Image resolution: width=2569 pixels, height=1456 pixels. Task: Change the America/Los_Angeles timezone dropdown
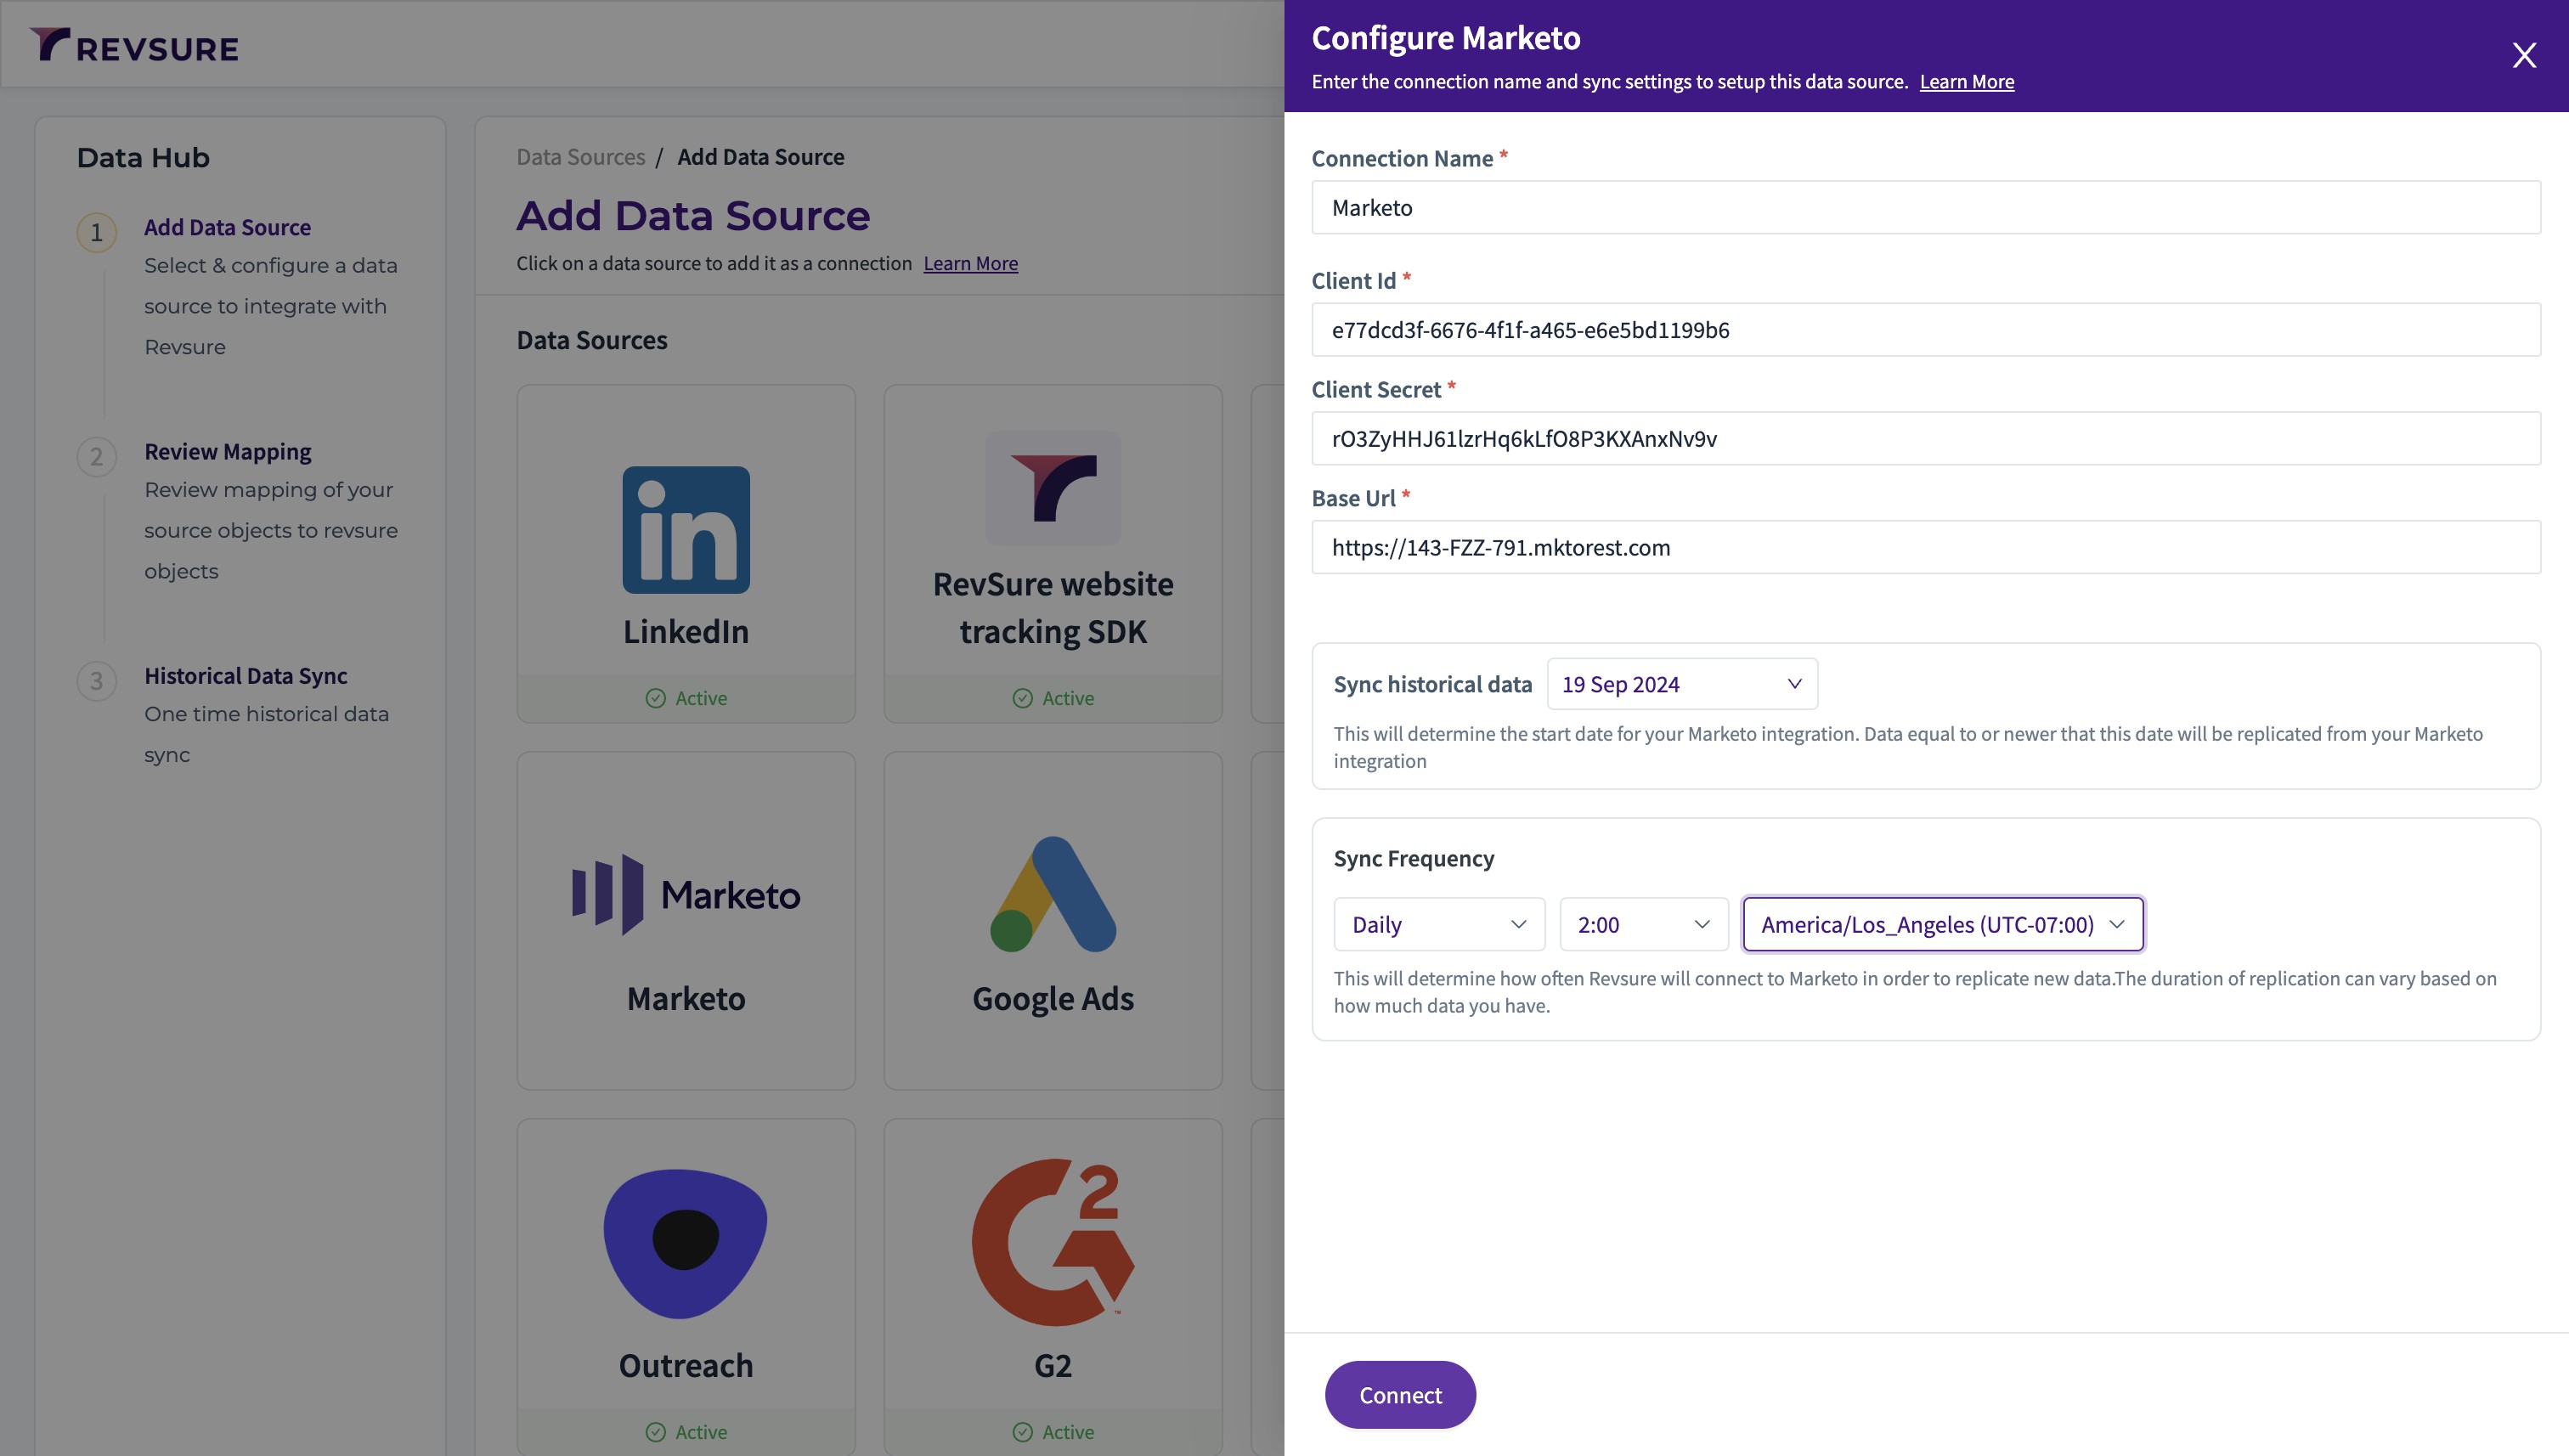(1942, 924)
